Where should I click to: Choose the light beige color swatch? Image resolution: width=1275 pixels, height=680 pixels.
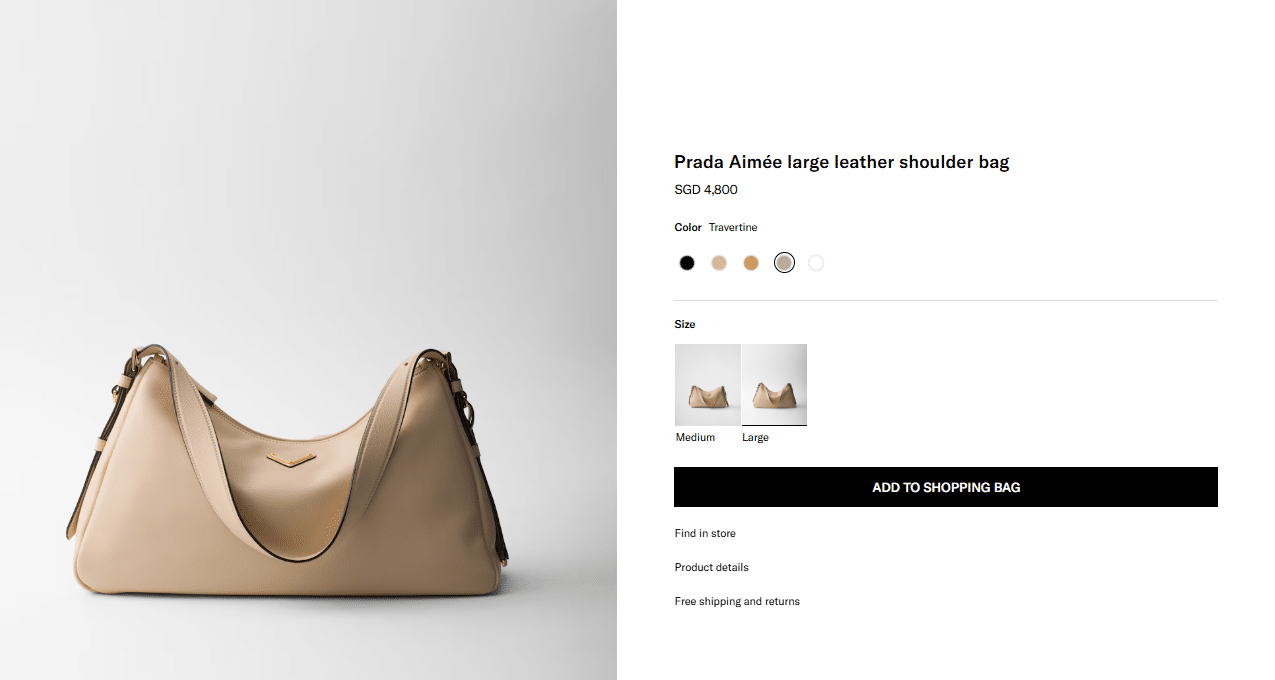click(719, 263)
